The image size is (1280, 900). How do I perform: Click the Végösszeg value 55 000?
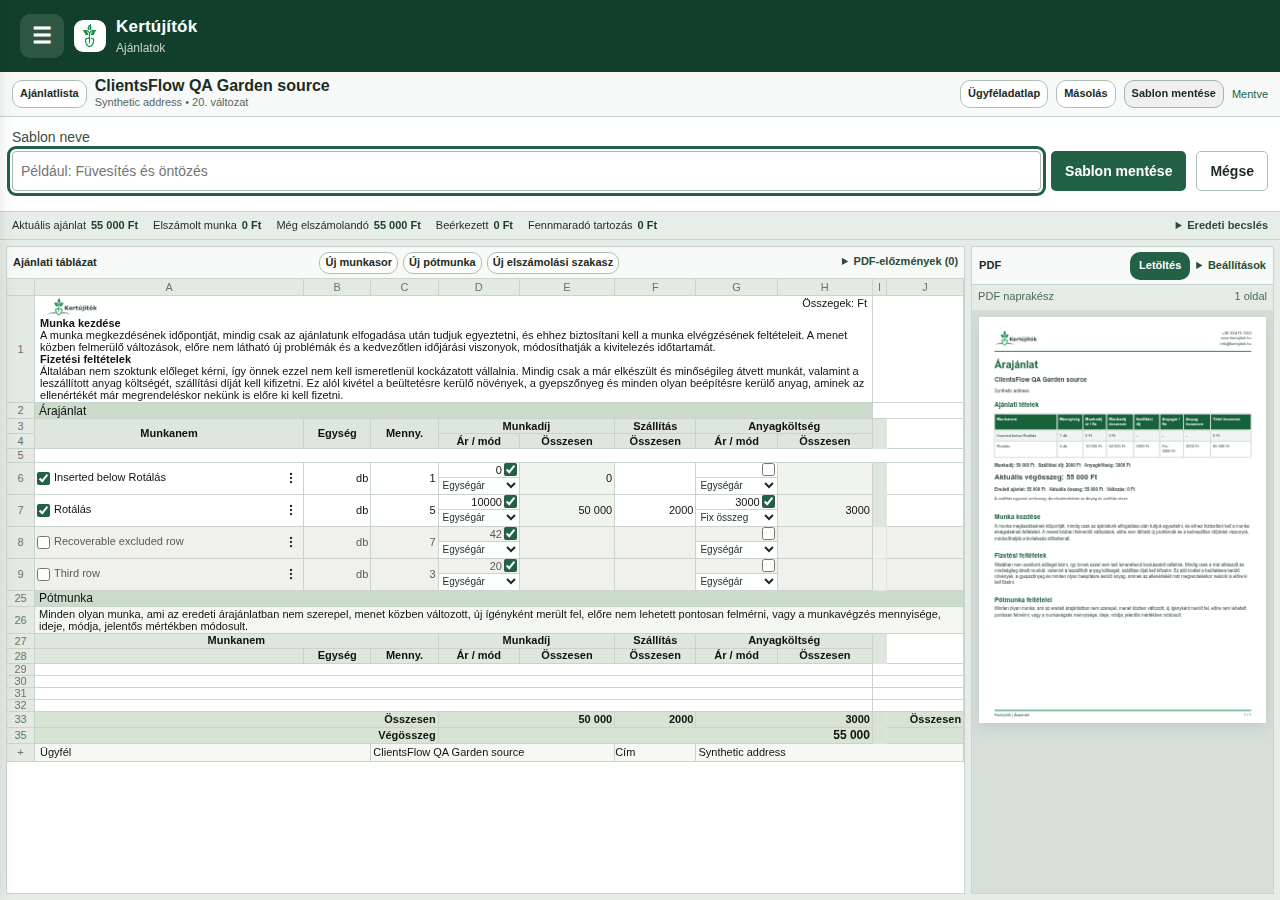point(851,735)
